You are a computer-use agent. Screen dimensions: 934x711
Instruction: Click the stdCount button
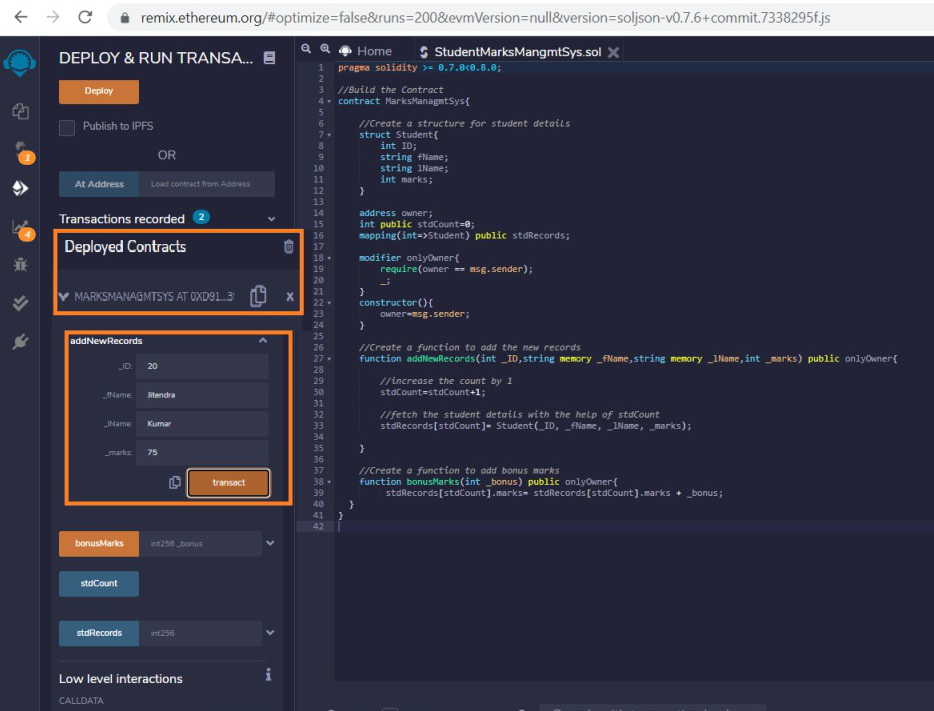[98, 584]
